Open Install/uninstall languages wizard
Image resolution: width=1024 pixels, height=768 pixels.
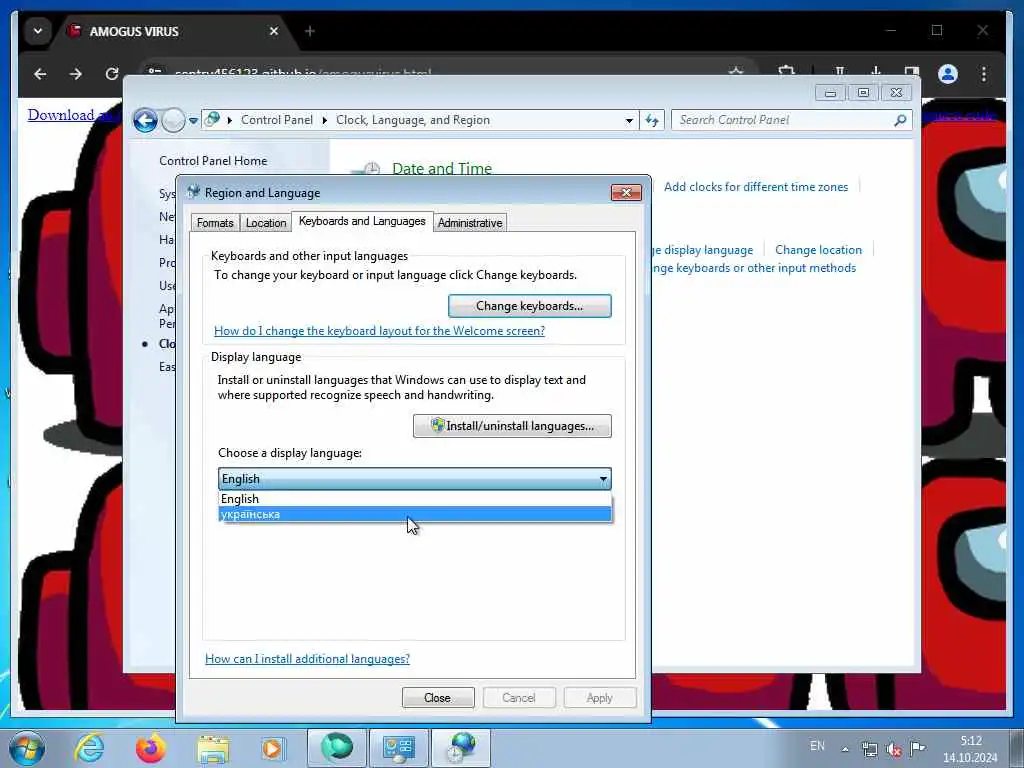click(512, 426)
